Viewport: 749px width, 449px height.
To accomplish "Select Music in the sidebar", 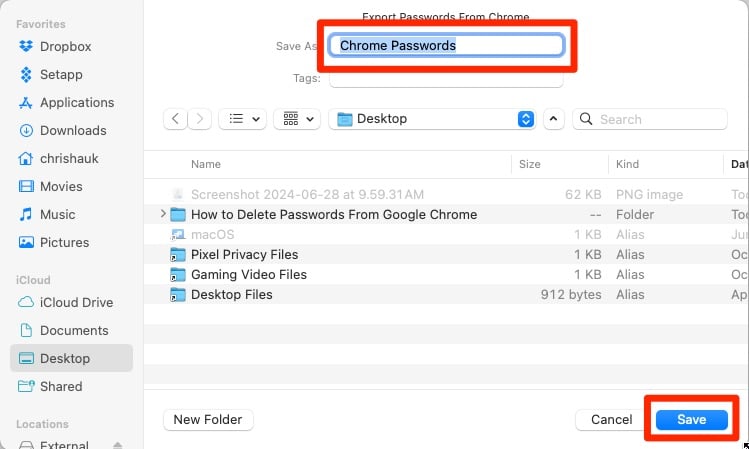I will tap(47, 214).
